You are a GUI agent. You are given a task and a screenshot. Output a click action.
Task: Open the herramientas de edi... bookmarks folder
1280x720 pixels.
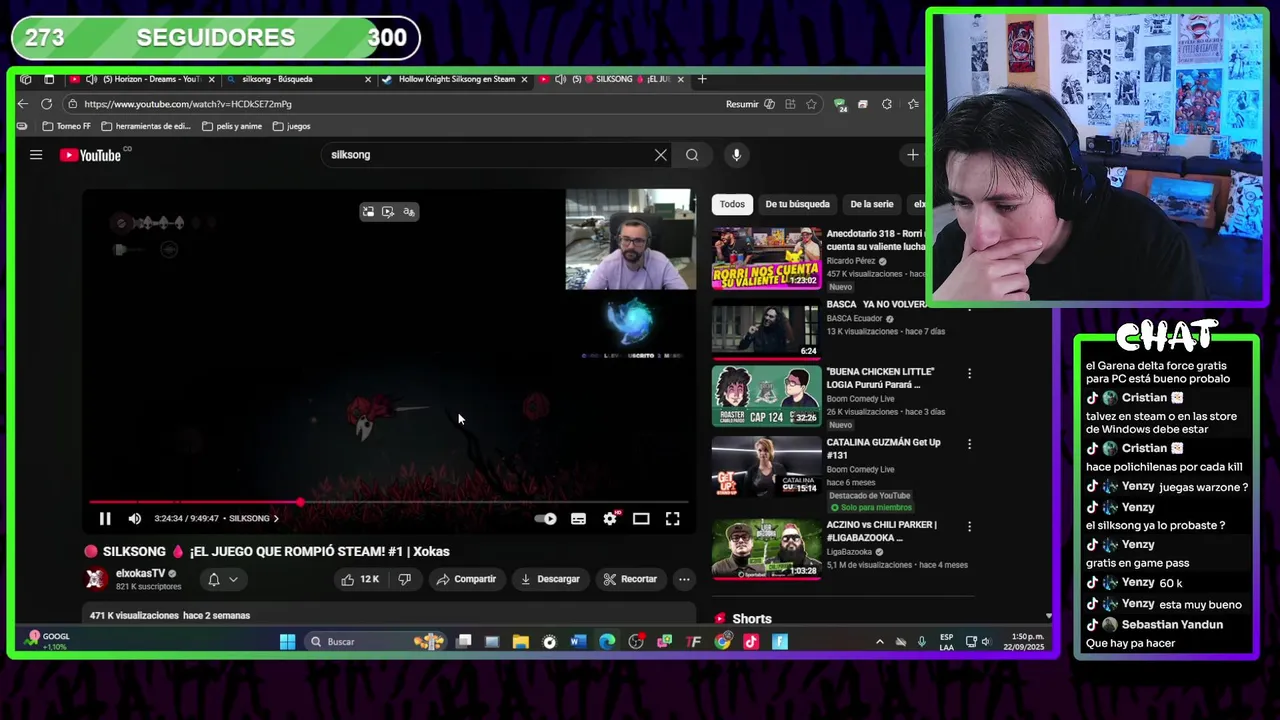coord(145,126)
